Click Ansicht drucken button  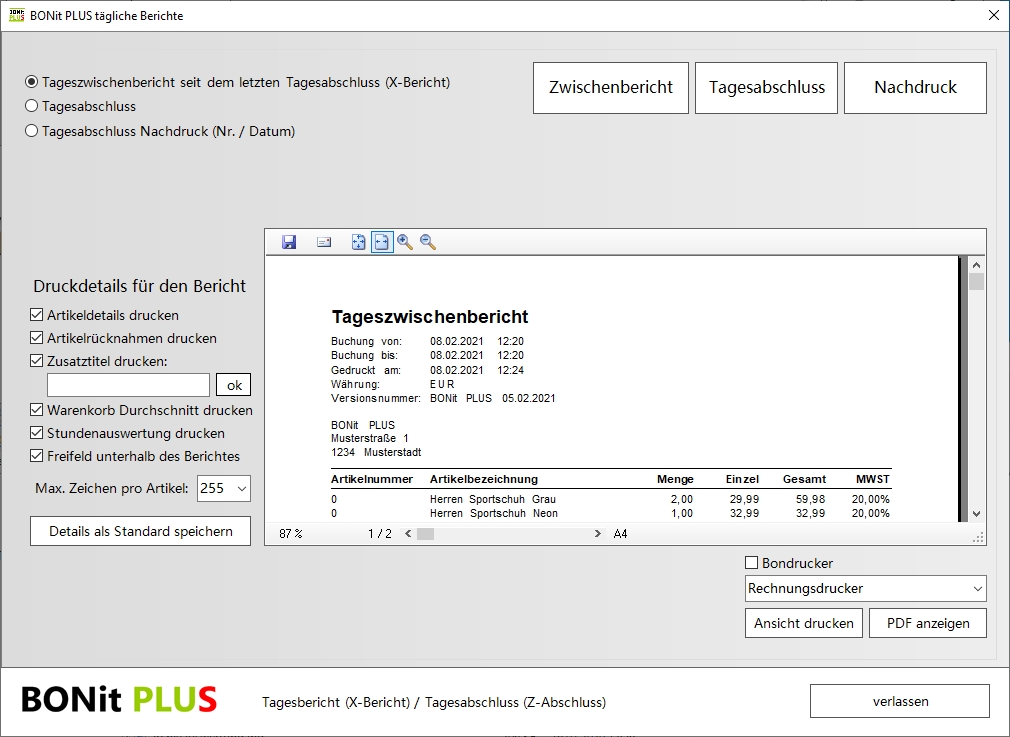804,624
